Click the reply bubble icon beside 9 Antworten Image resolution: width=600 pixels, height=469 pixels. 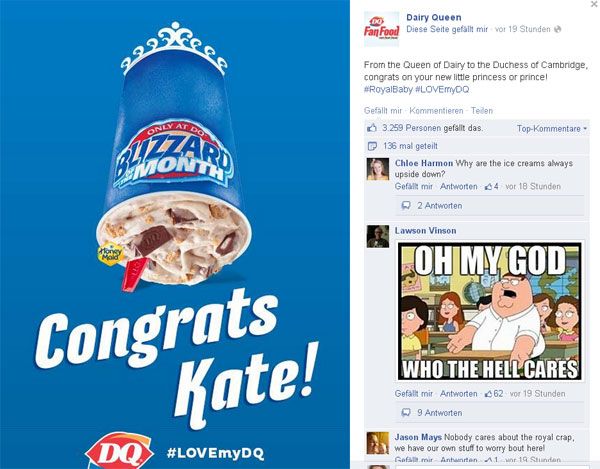pos(406,413)
